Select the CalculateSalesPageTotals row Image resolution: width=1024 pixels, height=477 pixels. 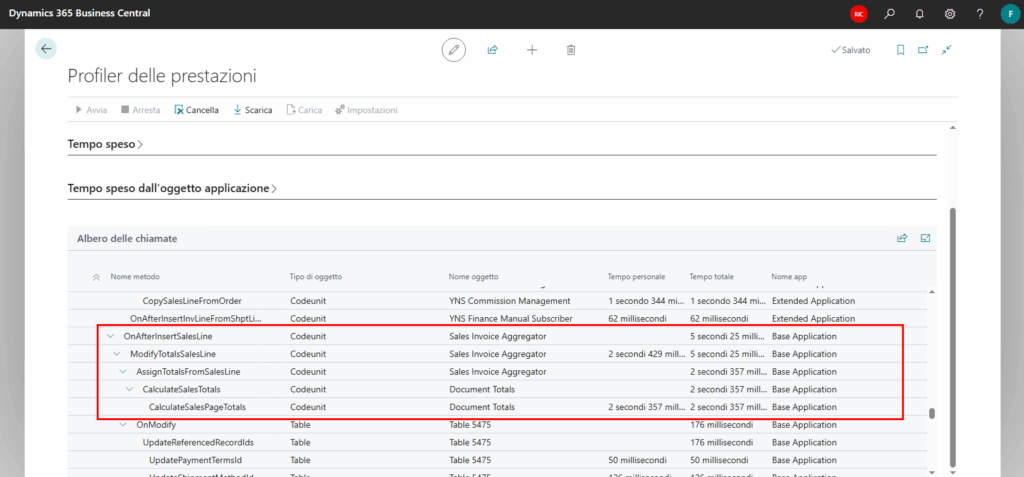coord(197,407)
